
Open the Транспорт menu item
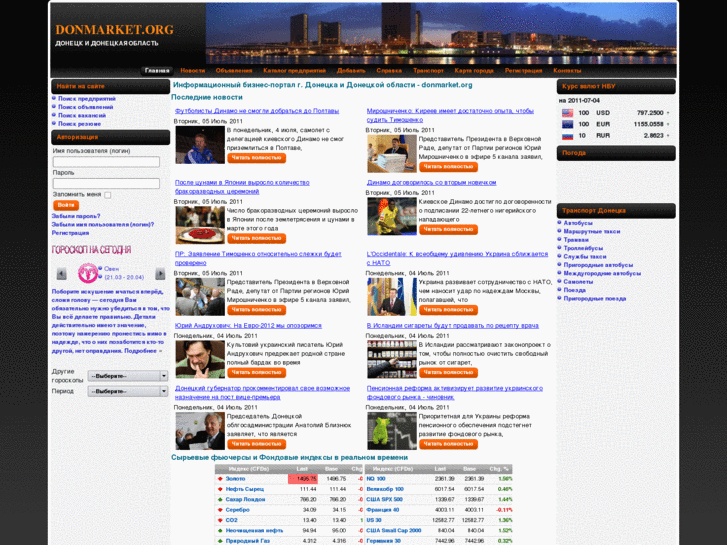[x=428, y=71]
